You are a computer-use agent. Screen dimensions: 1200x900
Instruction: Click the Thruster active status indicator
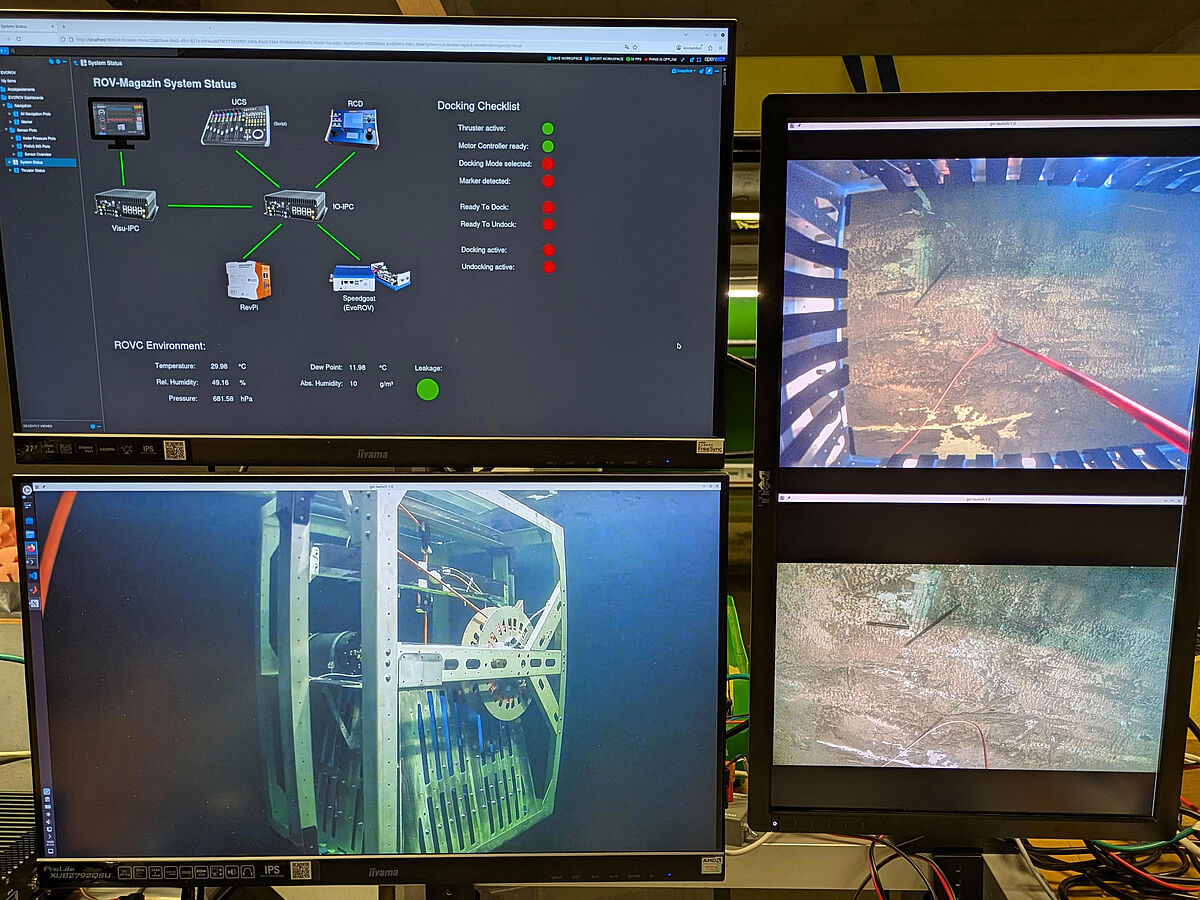click(547, 129)
